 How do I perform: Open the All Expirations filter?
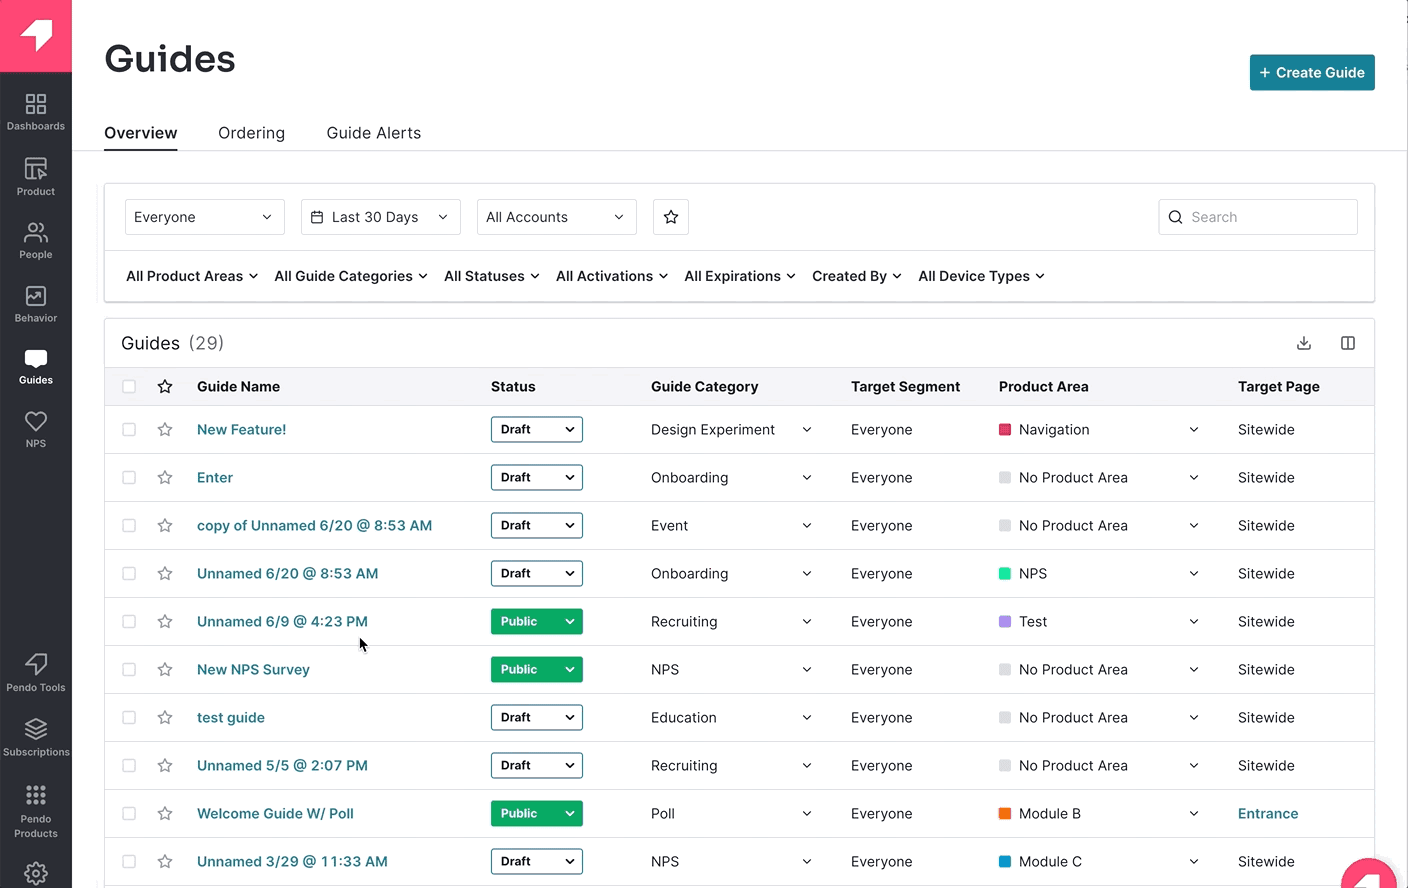(740, 276)
